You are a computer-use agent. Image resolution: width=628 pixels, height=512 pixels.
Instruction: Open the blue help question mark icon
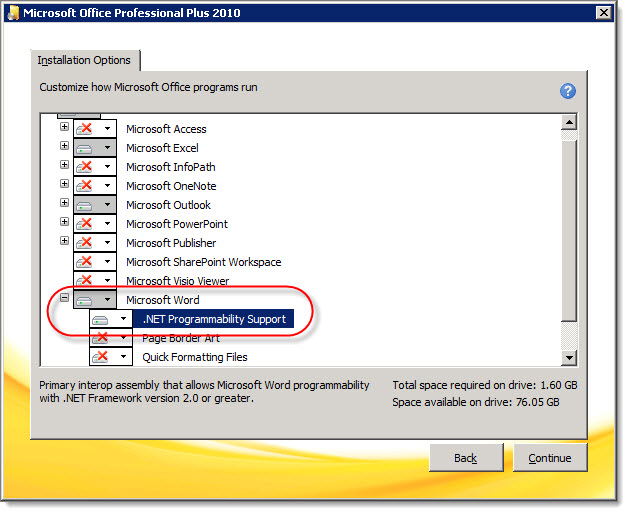[568, 91]
